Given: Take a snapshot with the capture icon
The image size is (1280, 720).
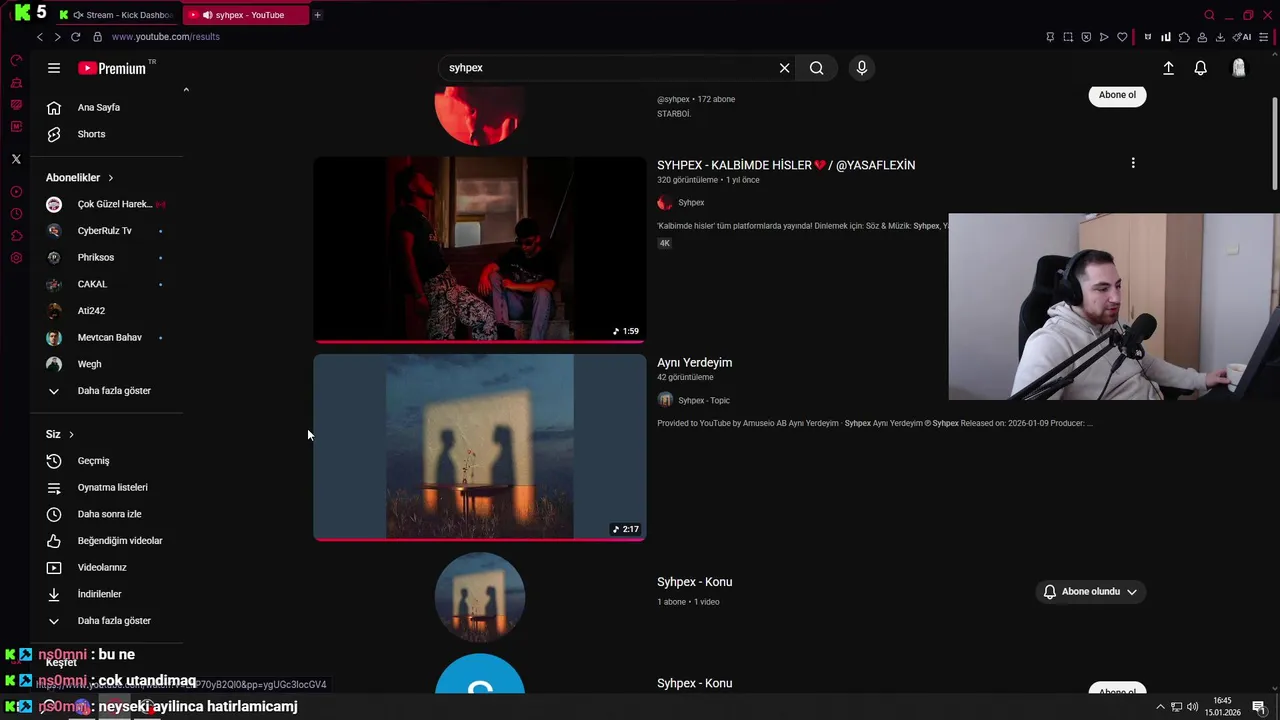Looking at the screenshot, I should [x=1068, y=37].
